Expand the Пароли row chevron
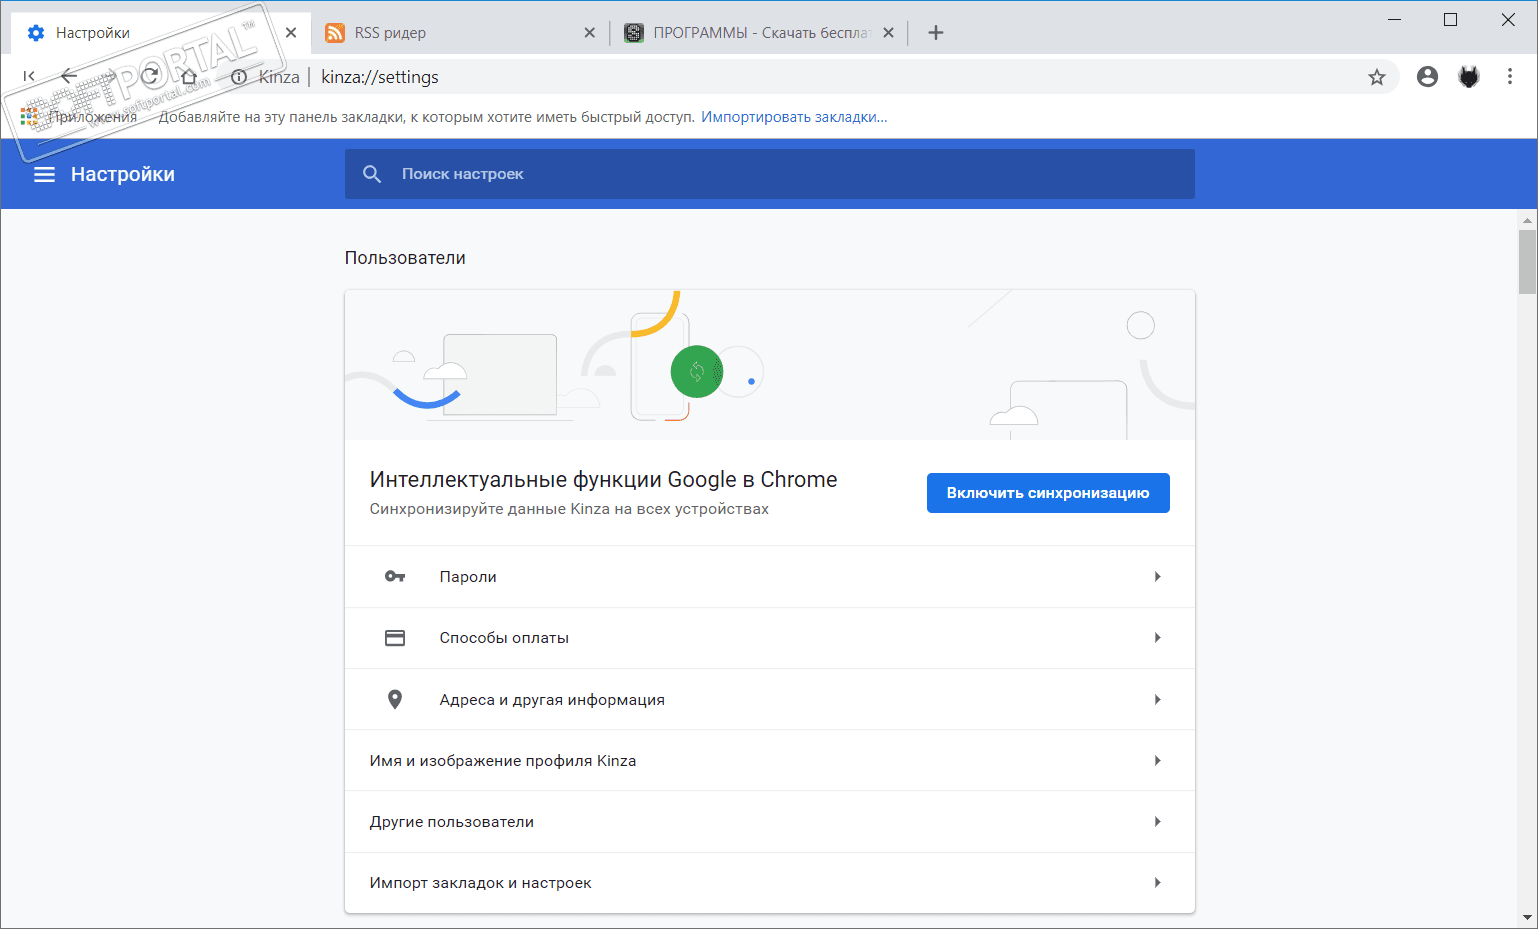This screenshot has height=929, width=1538. tap(1157, 577)
